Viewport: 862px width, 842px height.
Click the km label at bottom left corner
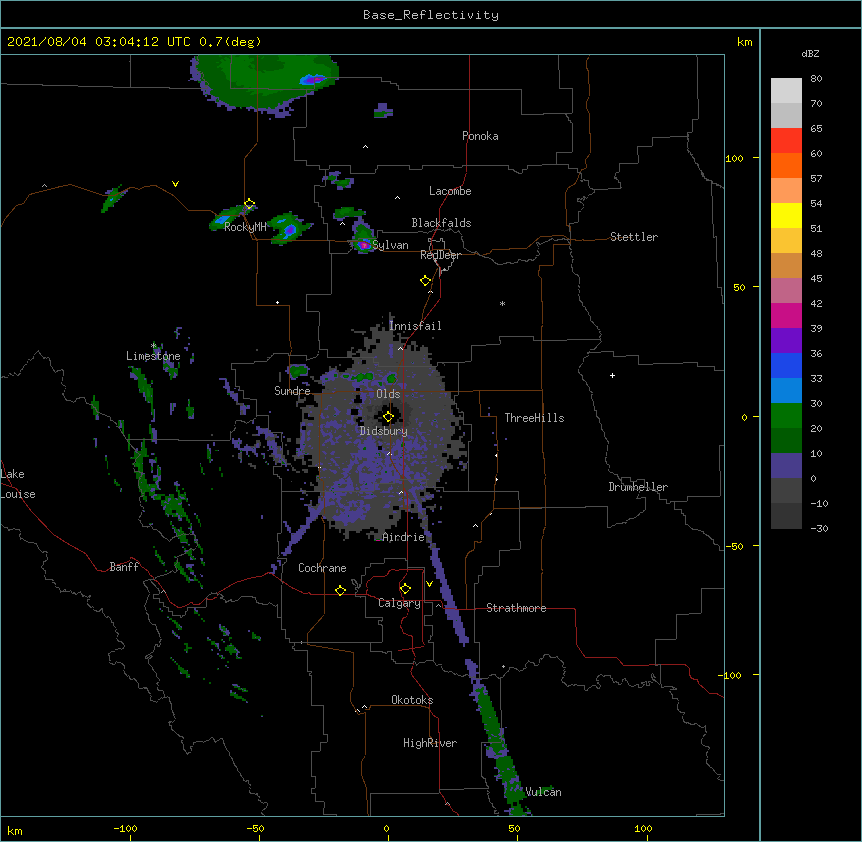click(15, 830)
